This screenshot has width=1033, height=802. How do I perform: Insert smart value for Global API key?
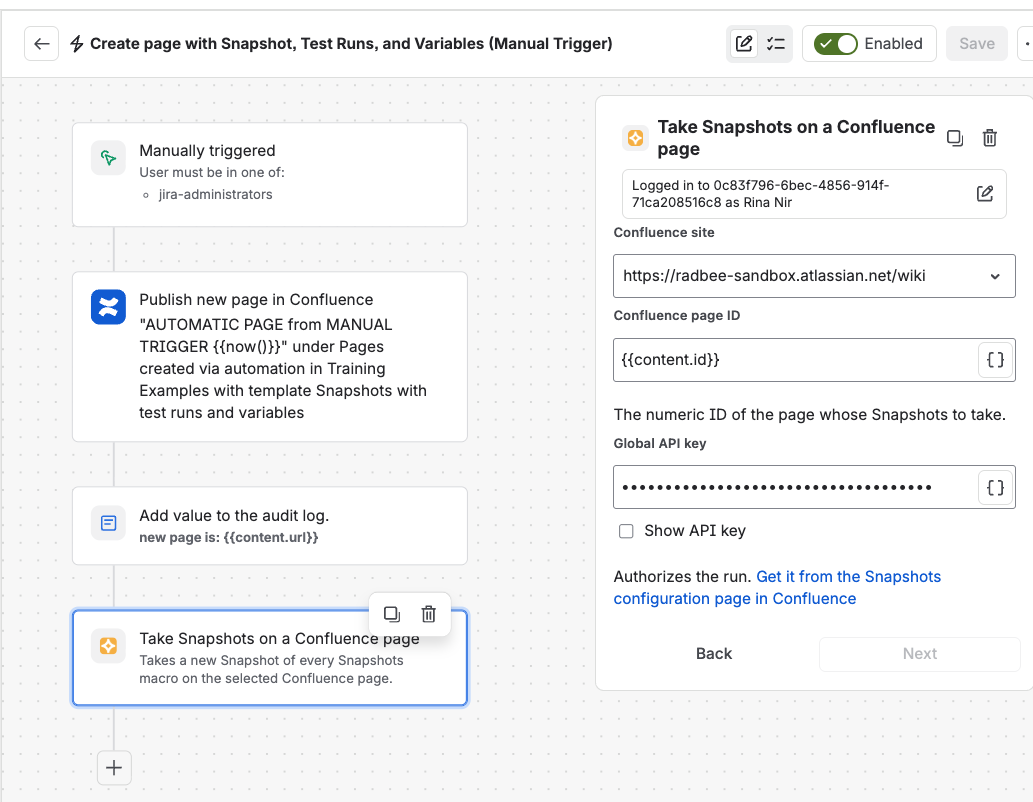pos(995,487)
